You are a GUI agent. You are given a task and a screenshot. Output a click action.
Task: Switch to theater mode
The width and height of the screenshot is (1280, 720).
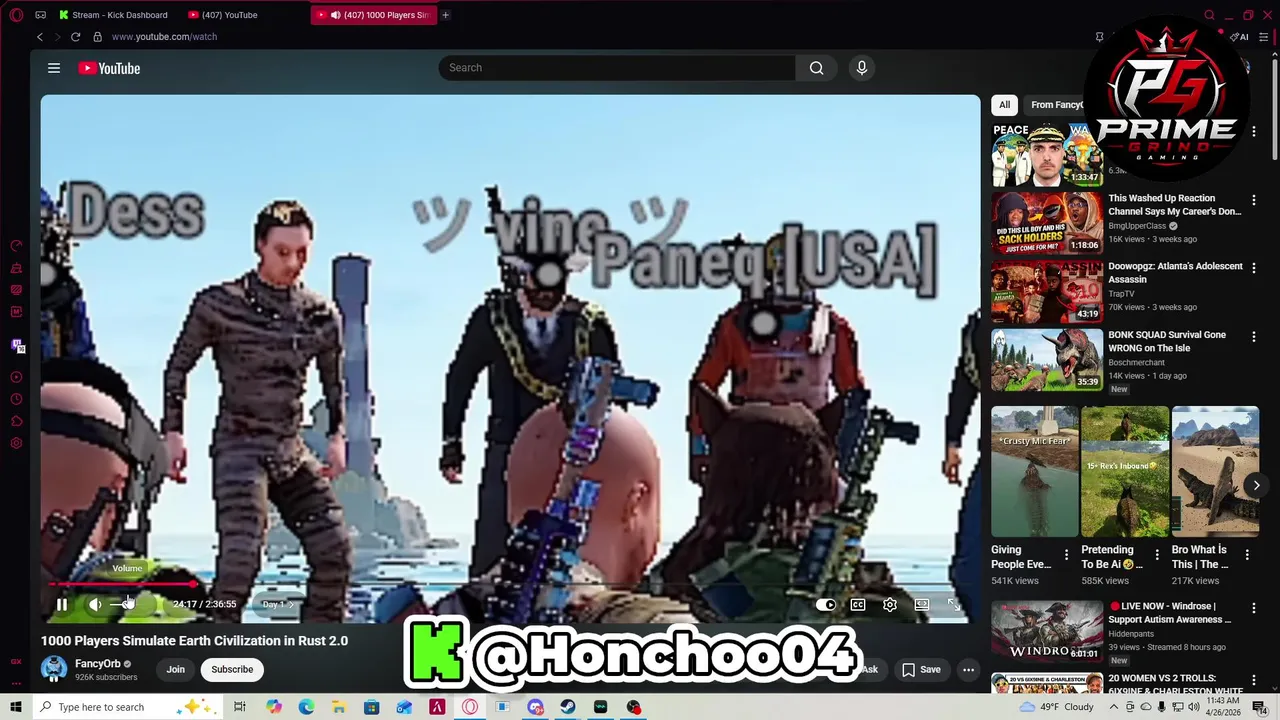point(922,604)
